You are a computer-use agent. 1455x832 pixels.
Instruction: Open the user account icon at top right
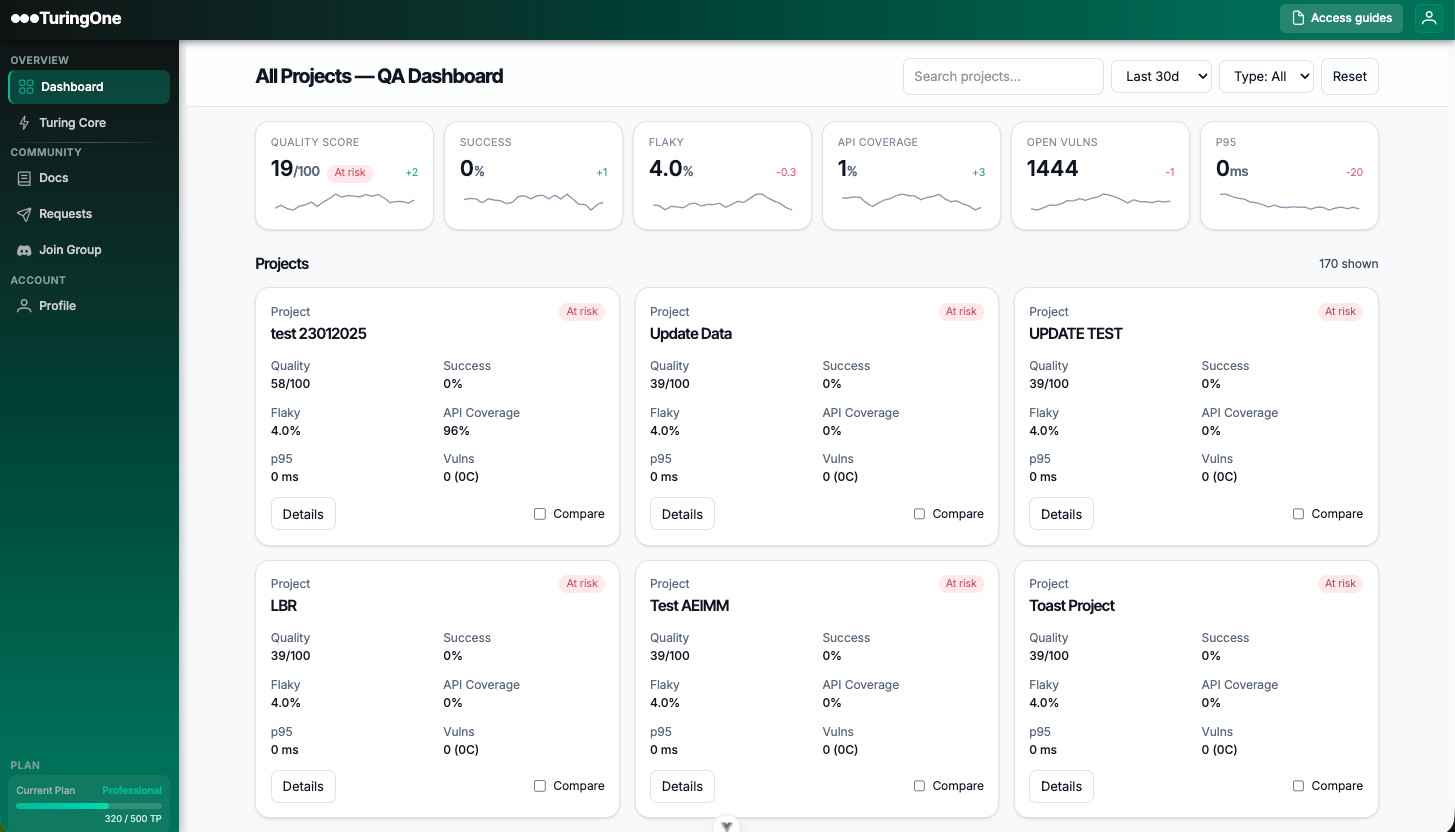1429,18
